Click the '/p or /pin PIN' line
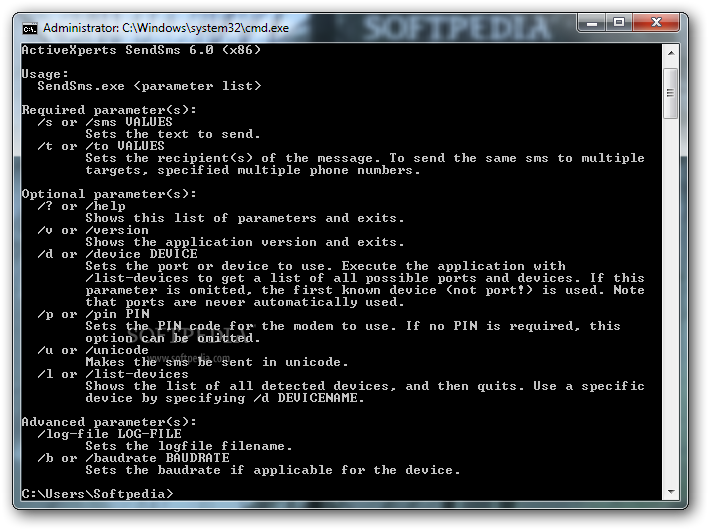Screen dimensions: 709x530 (94, 314)
